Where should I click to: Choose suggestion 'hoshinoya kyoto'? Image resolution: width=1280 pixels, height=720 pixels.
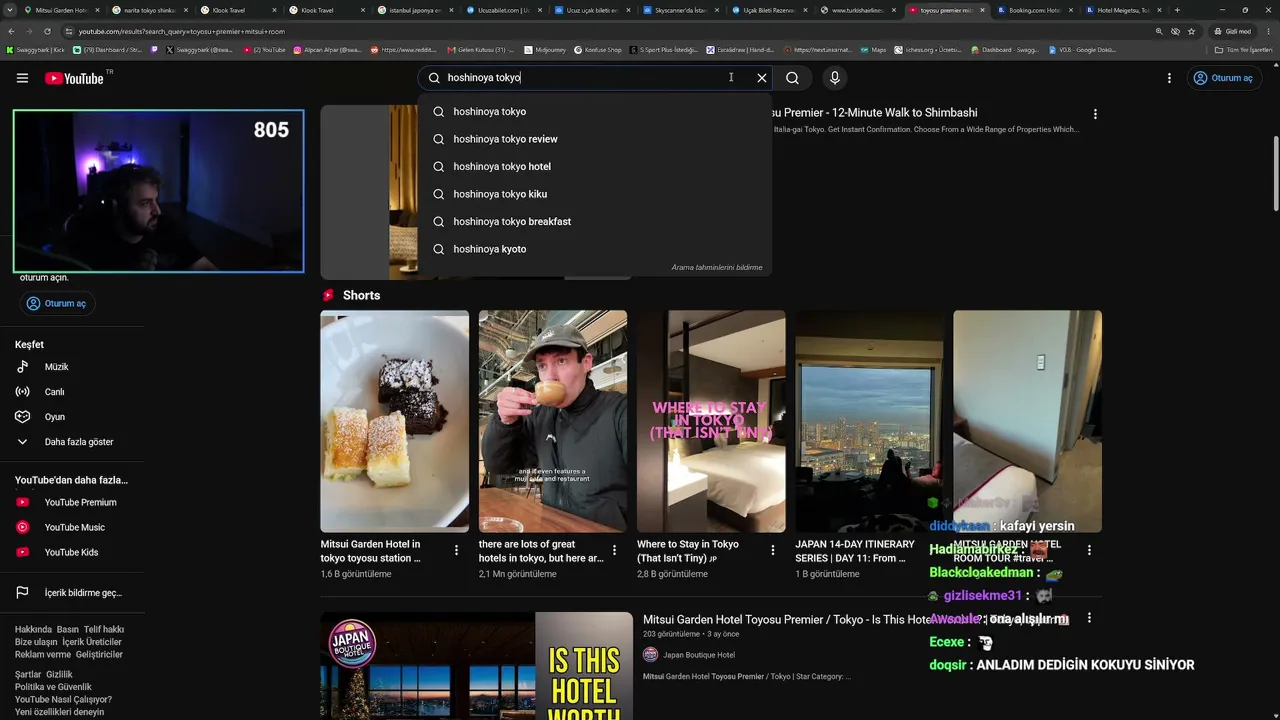tap(595, 249)
